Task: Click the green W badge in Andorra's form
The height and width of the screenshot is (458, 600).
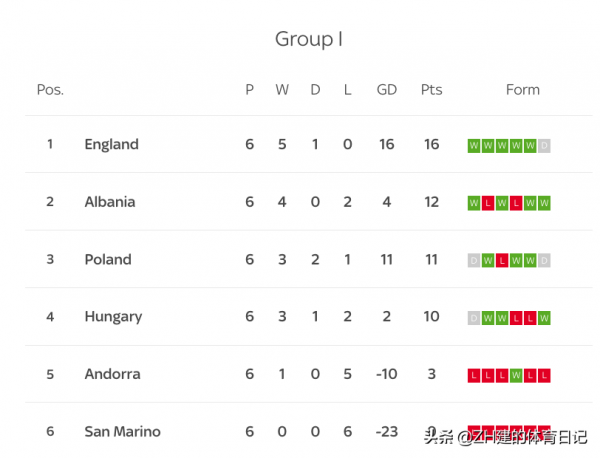Action: coord(516,376)
